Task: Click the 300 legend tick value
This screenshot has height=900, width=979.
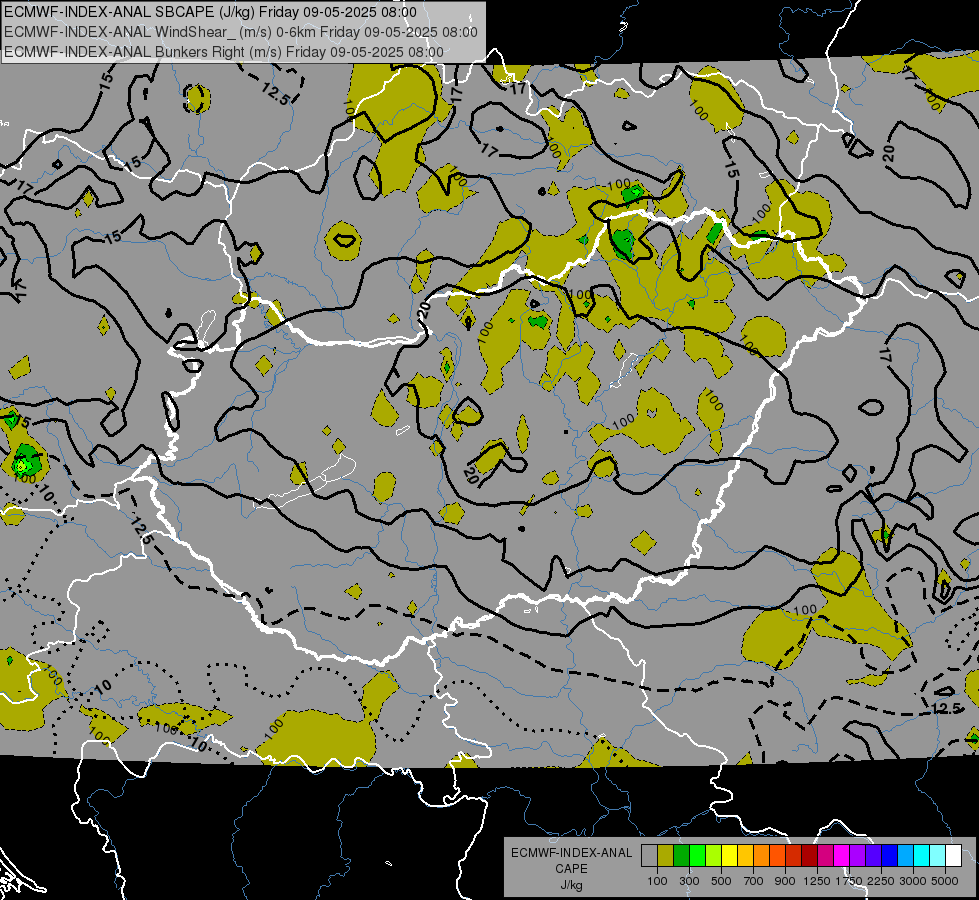Action: pyautogui.click(x=689, y=881)
